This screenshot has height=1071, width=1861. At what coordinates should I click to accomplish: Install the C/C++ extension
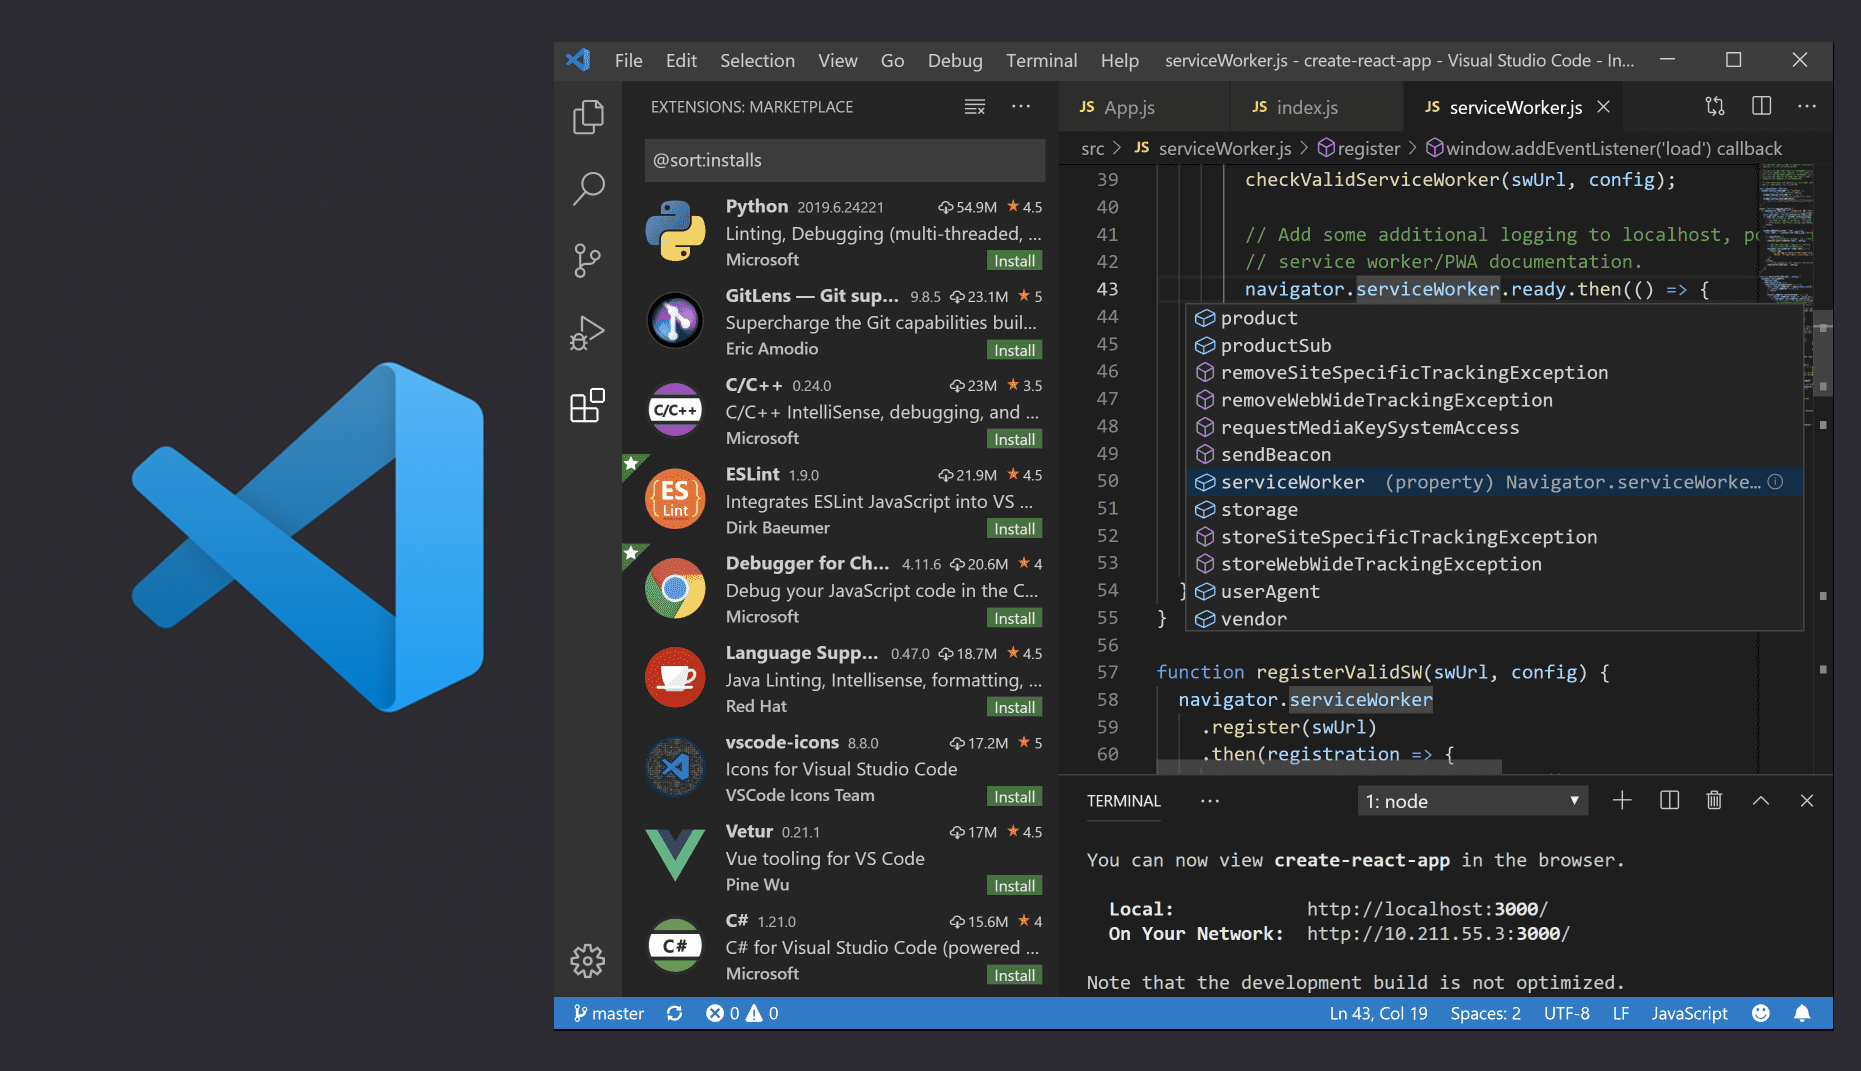point(1014,439)
